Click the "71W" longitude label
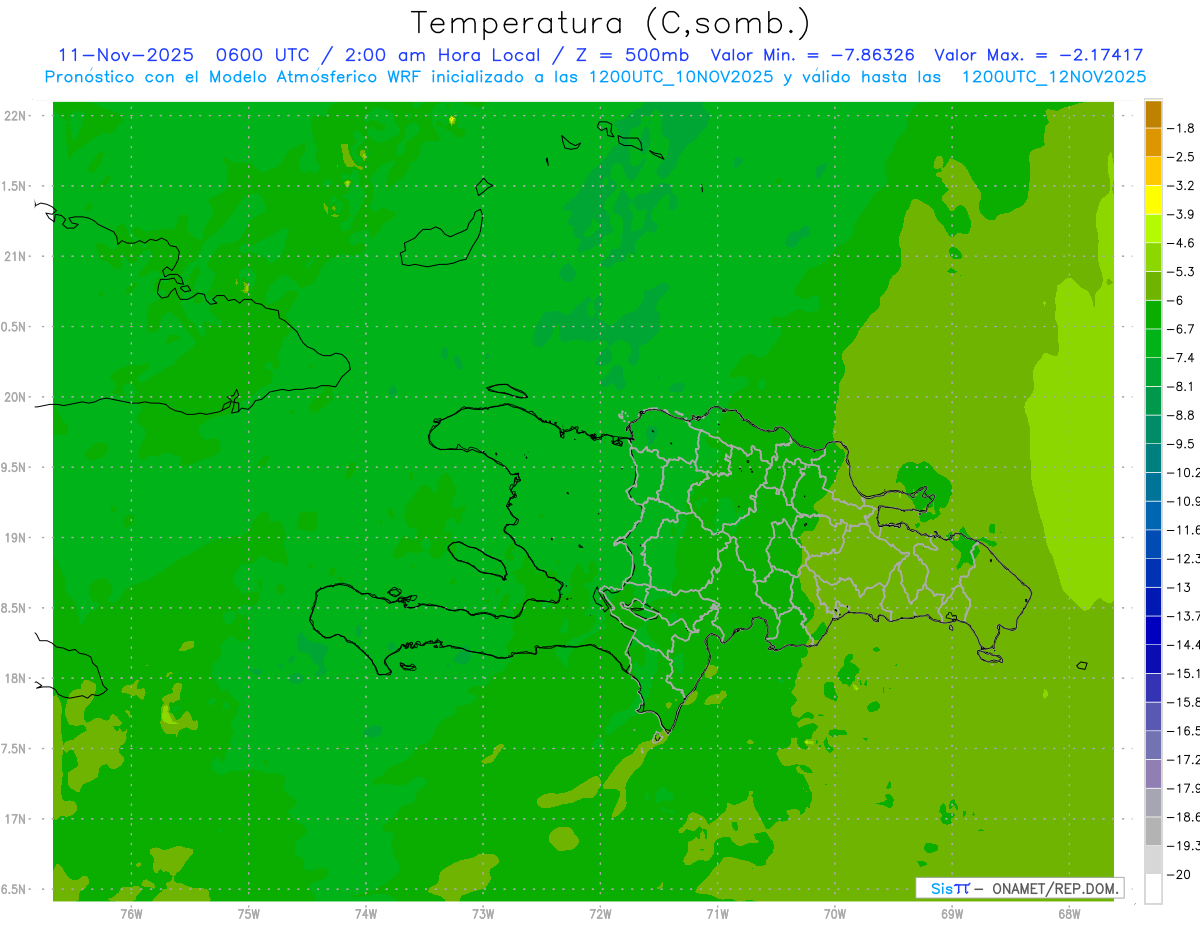 point(717,912)
